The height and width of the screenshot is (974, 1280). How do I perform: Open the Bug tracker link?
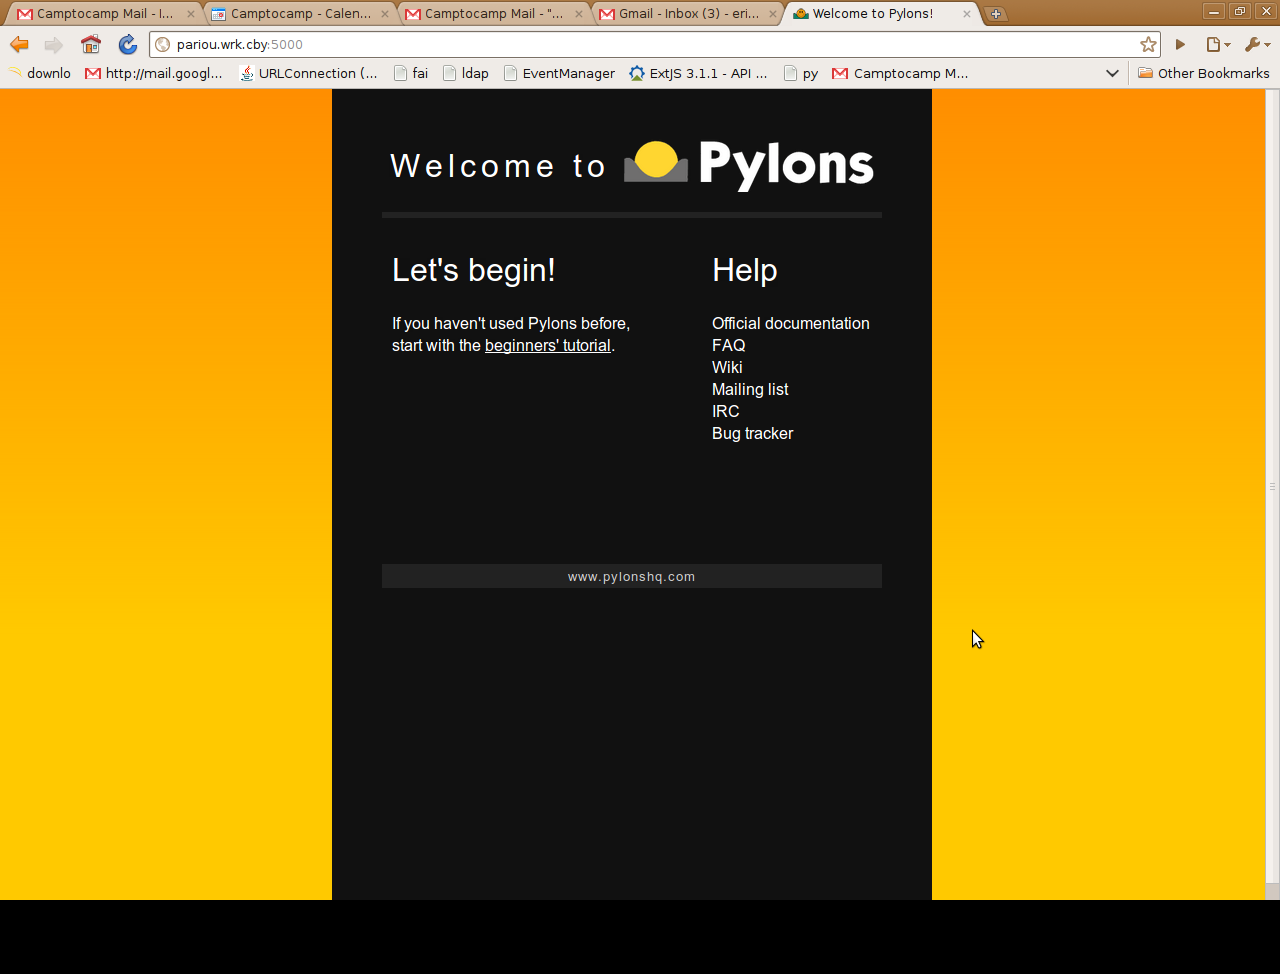pyautogui.click(x=752, y=433)
